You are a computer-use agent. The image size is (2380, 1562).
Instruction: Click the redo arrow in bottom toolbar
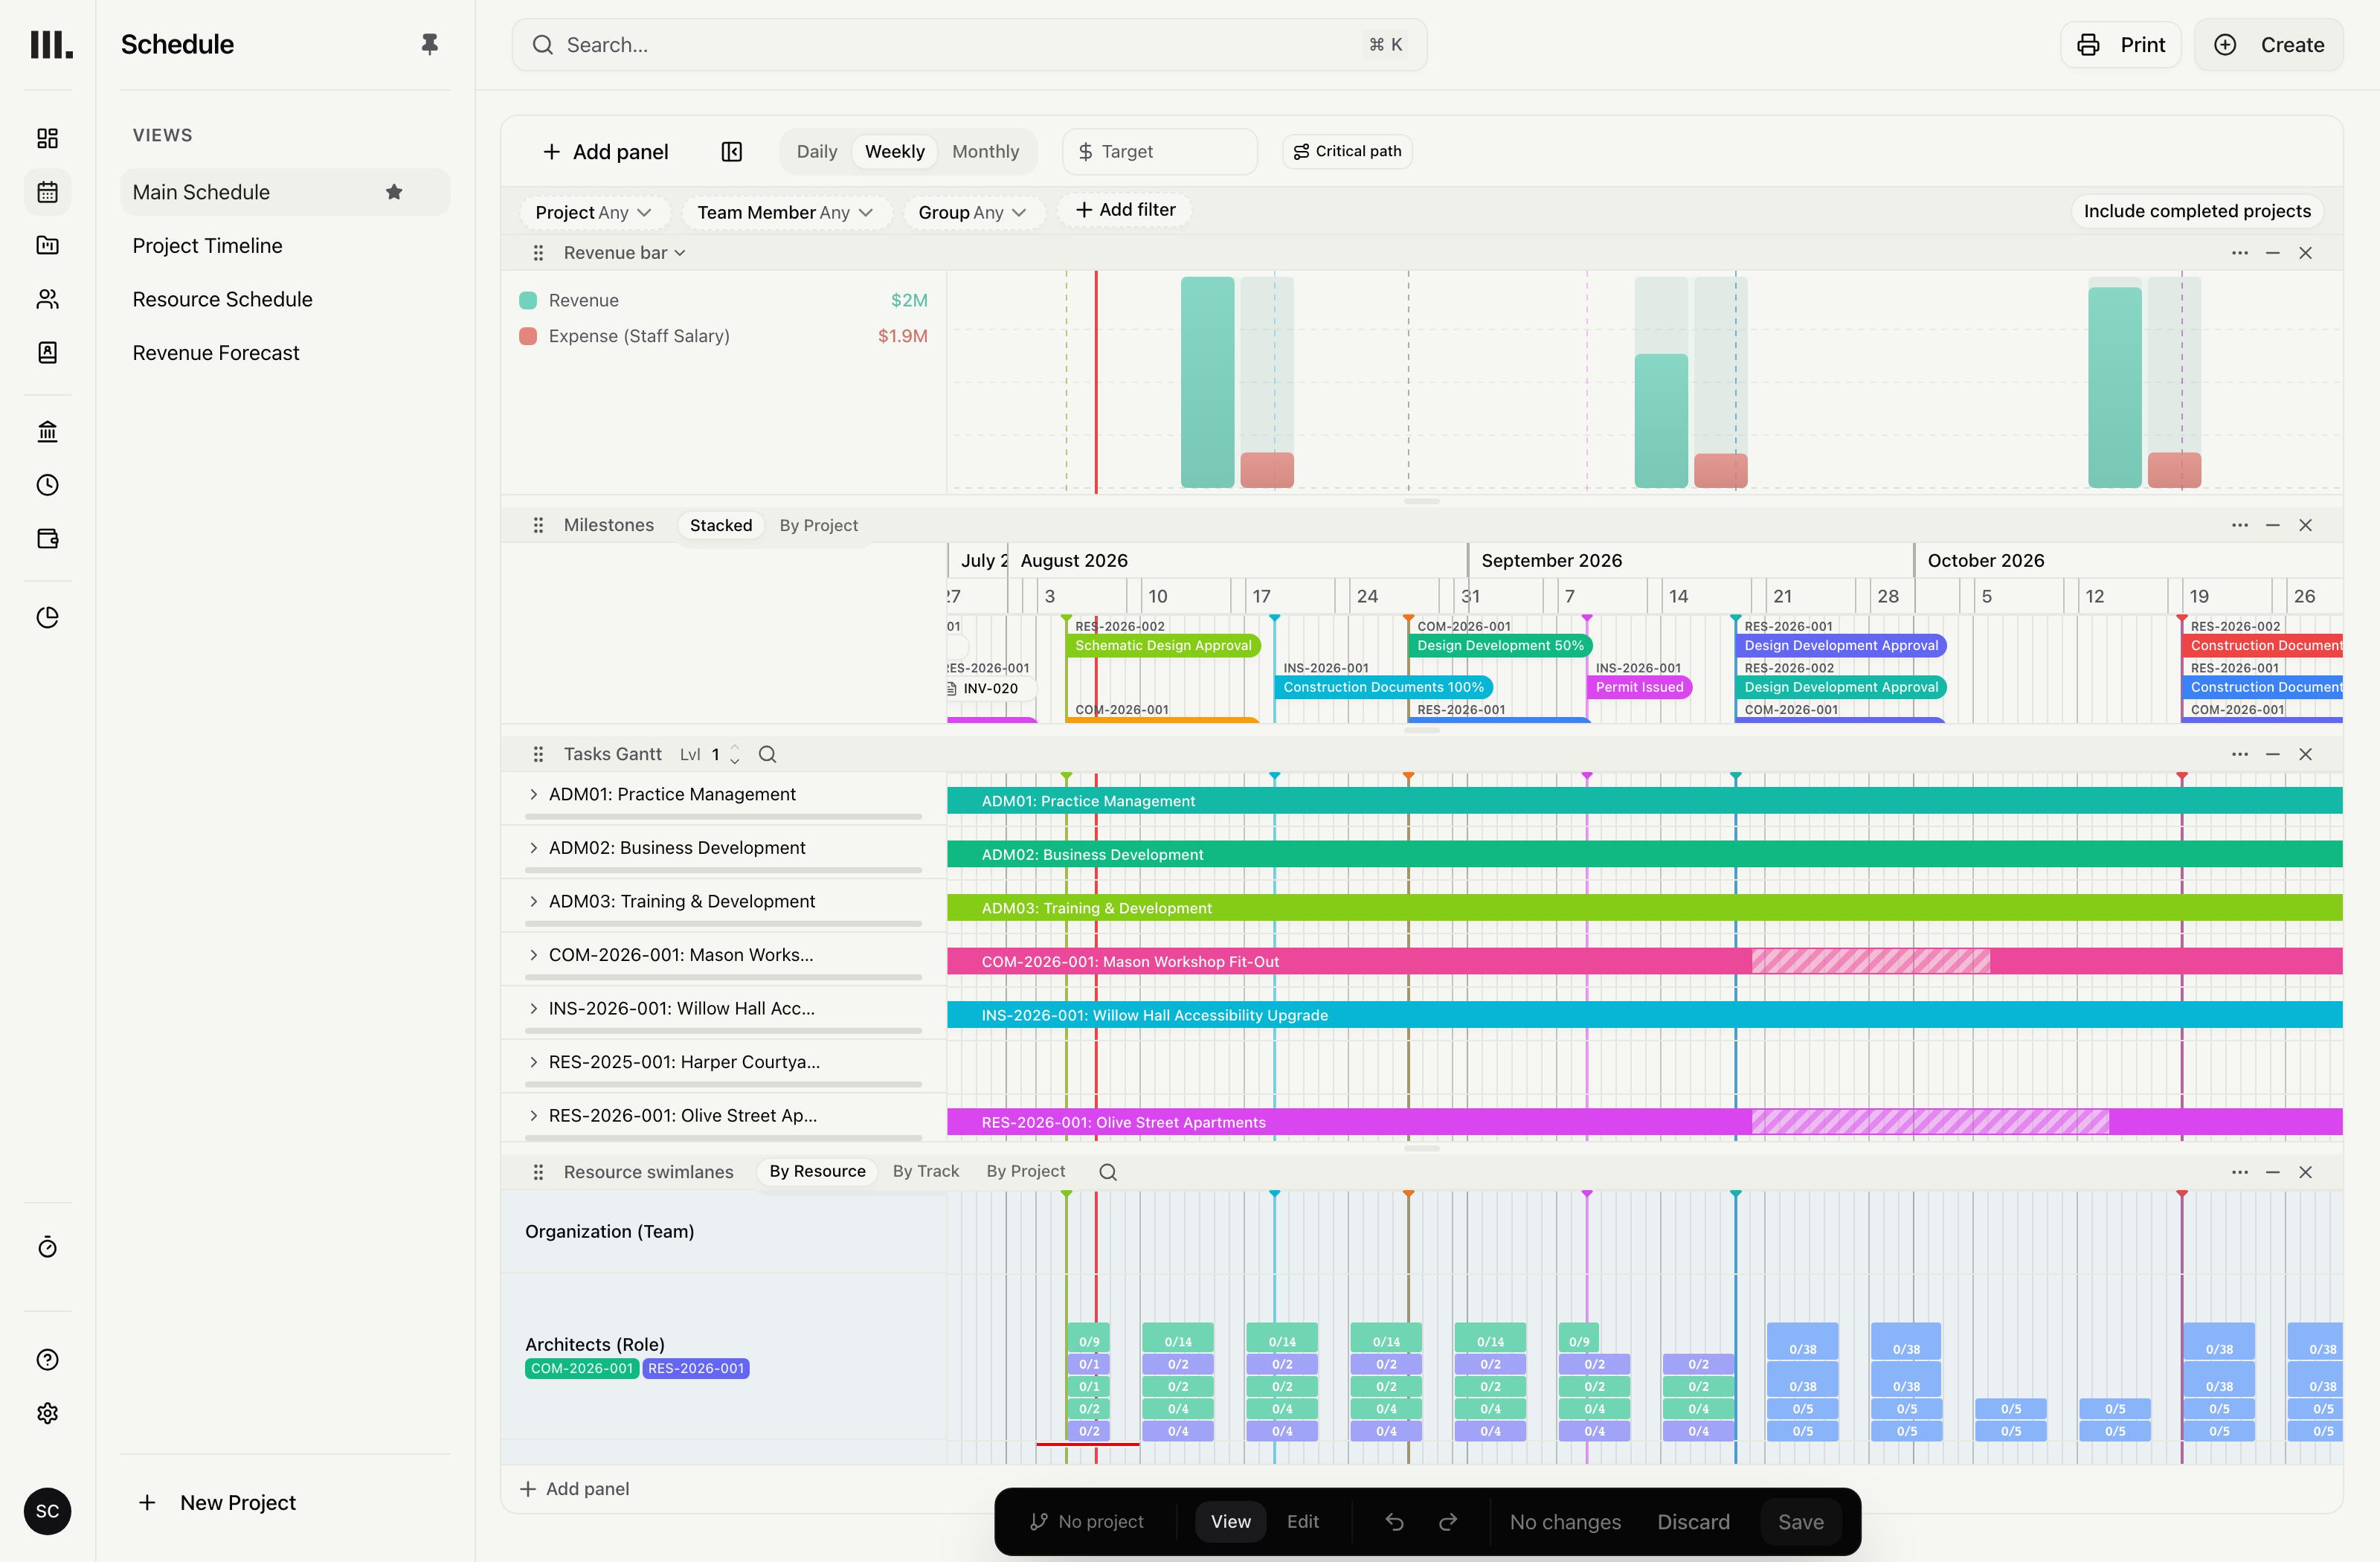point(1447,1522)
